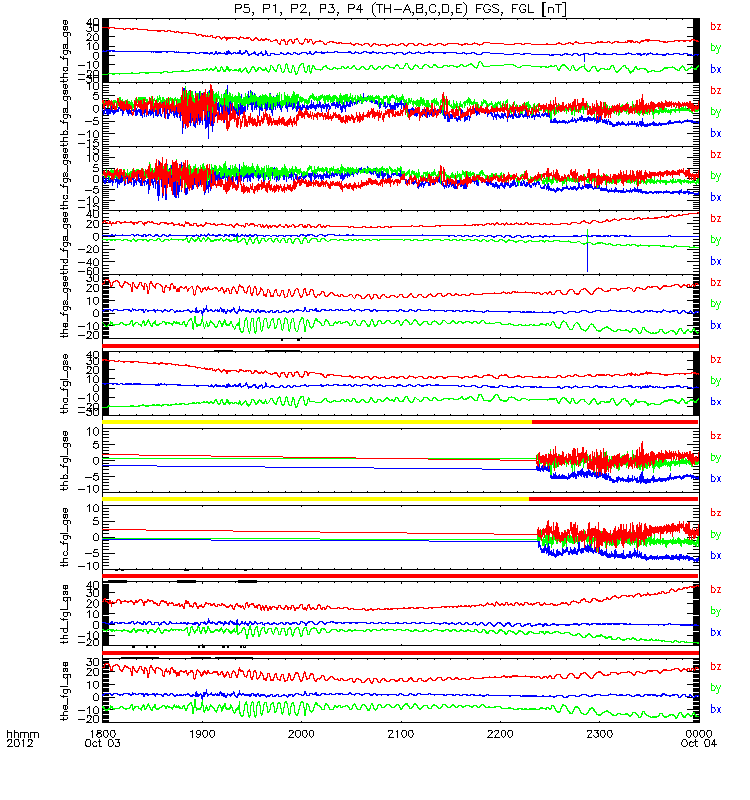Image resolution: width=750 pixels, height=800 pixels.
Task: Click the 'bz' legend beside the thc_fgl_gse panel
Action: tap(716, 513)
